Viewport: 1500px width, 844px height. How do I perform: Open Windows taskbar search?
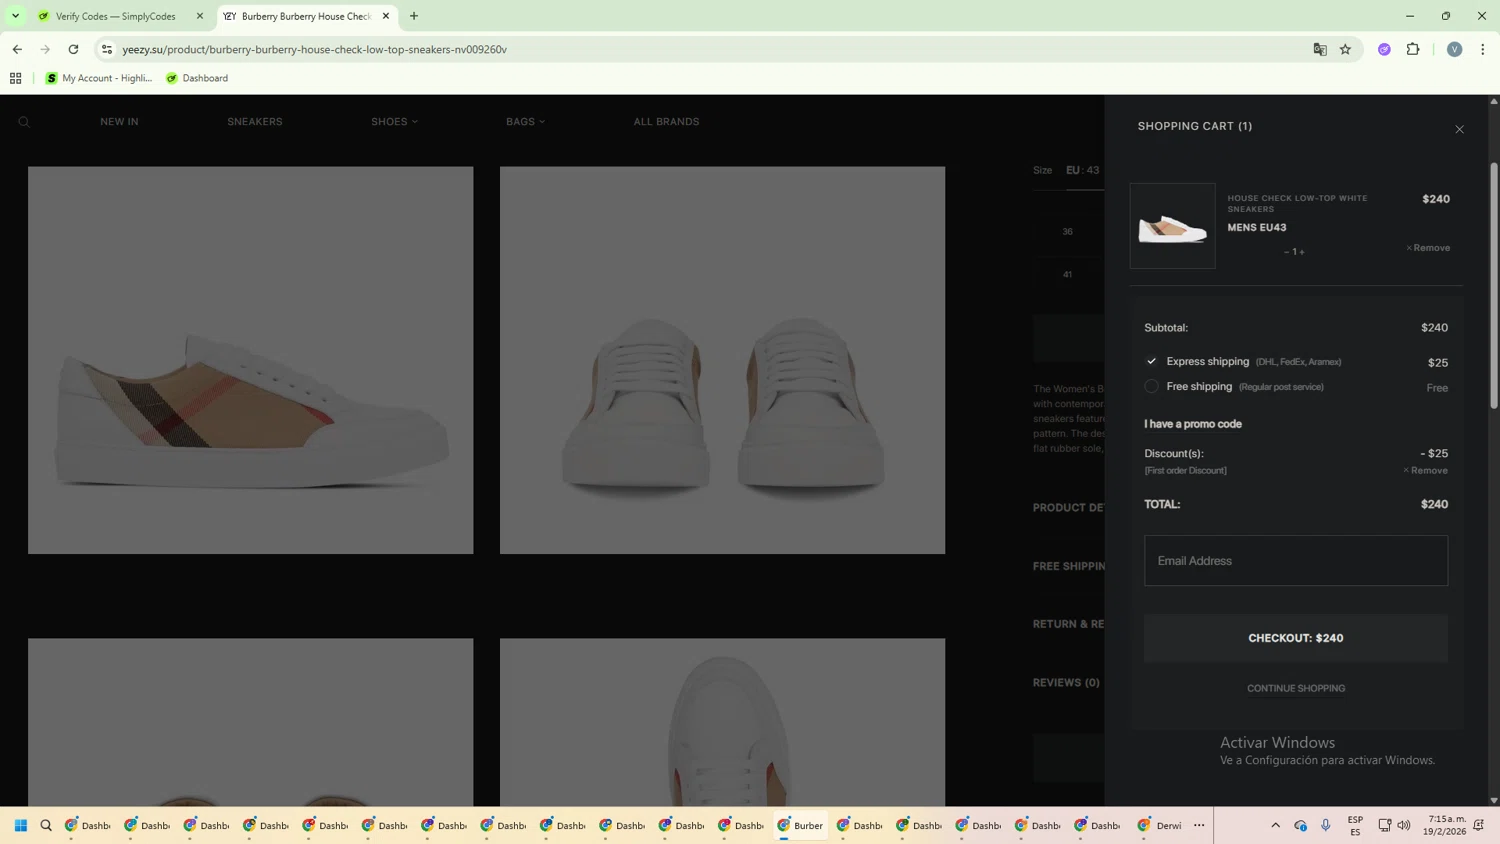[46, 825]
